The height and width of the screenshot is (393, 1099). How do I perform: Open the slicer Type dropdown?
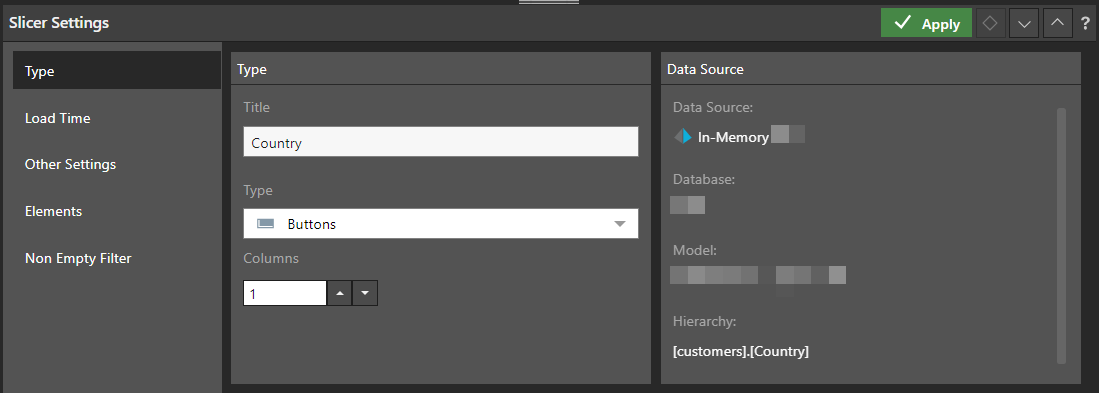coord(441,223)
